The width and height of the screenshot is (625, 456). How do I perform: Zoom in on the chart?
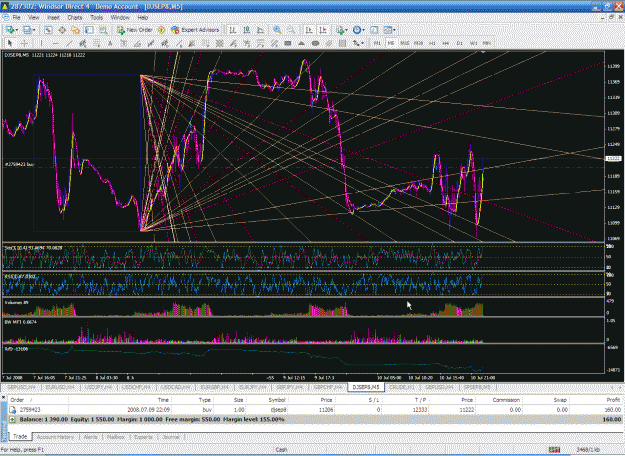coord(277,30)
